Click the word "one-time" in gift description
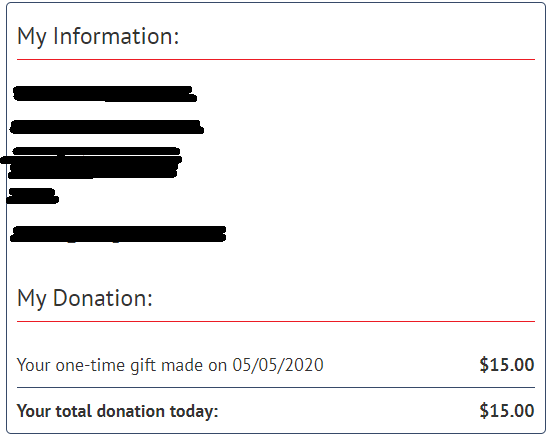The height and width of the screenshot is (438, 550). [x=91, y=365]
